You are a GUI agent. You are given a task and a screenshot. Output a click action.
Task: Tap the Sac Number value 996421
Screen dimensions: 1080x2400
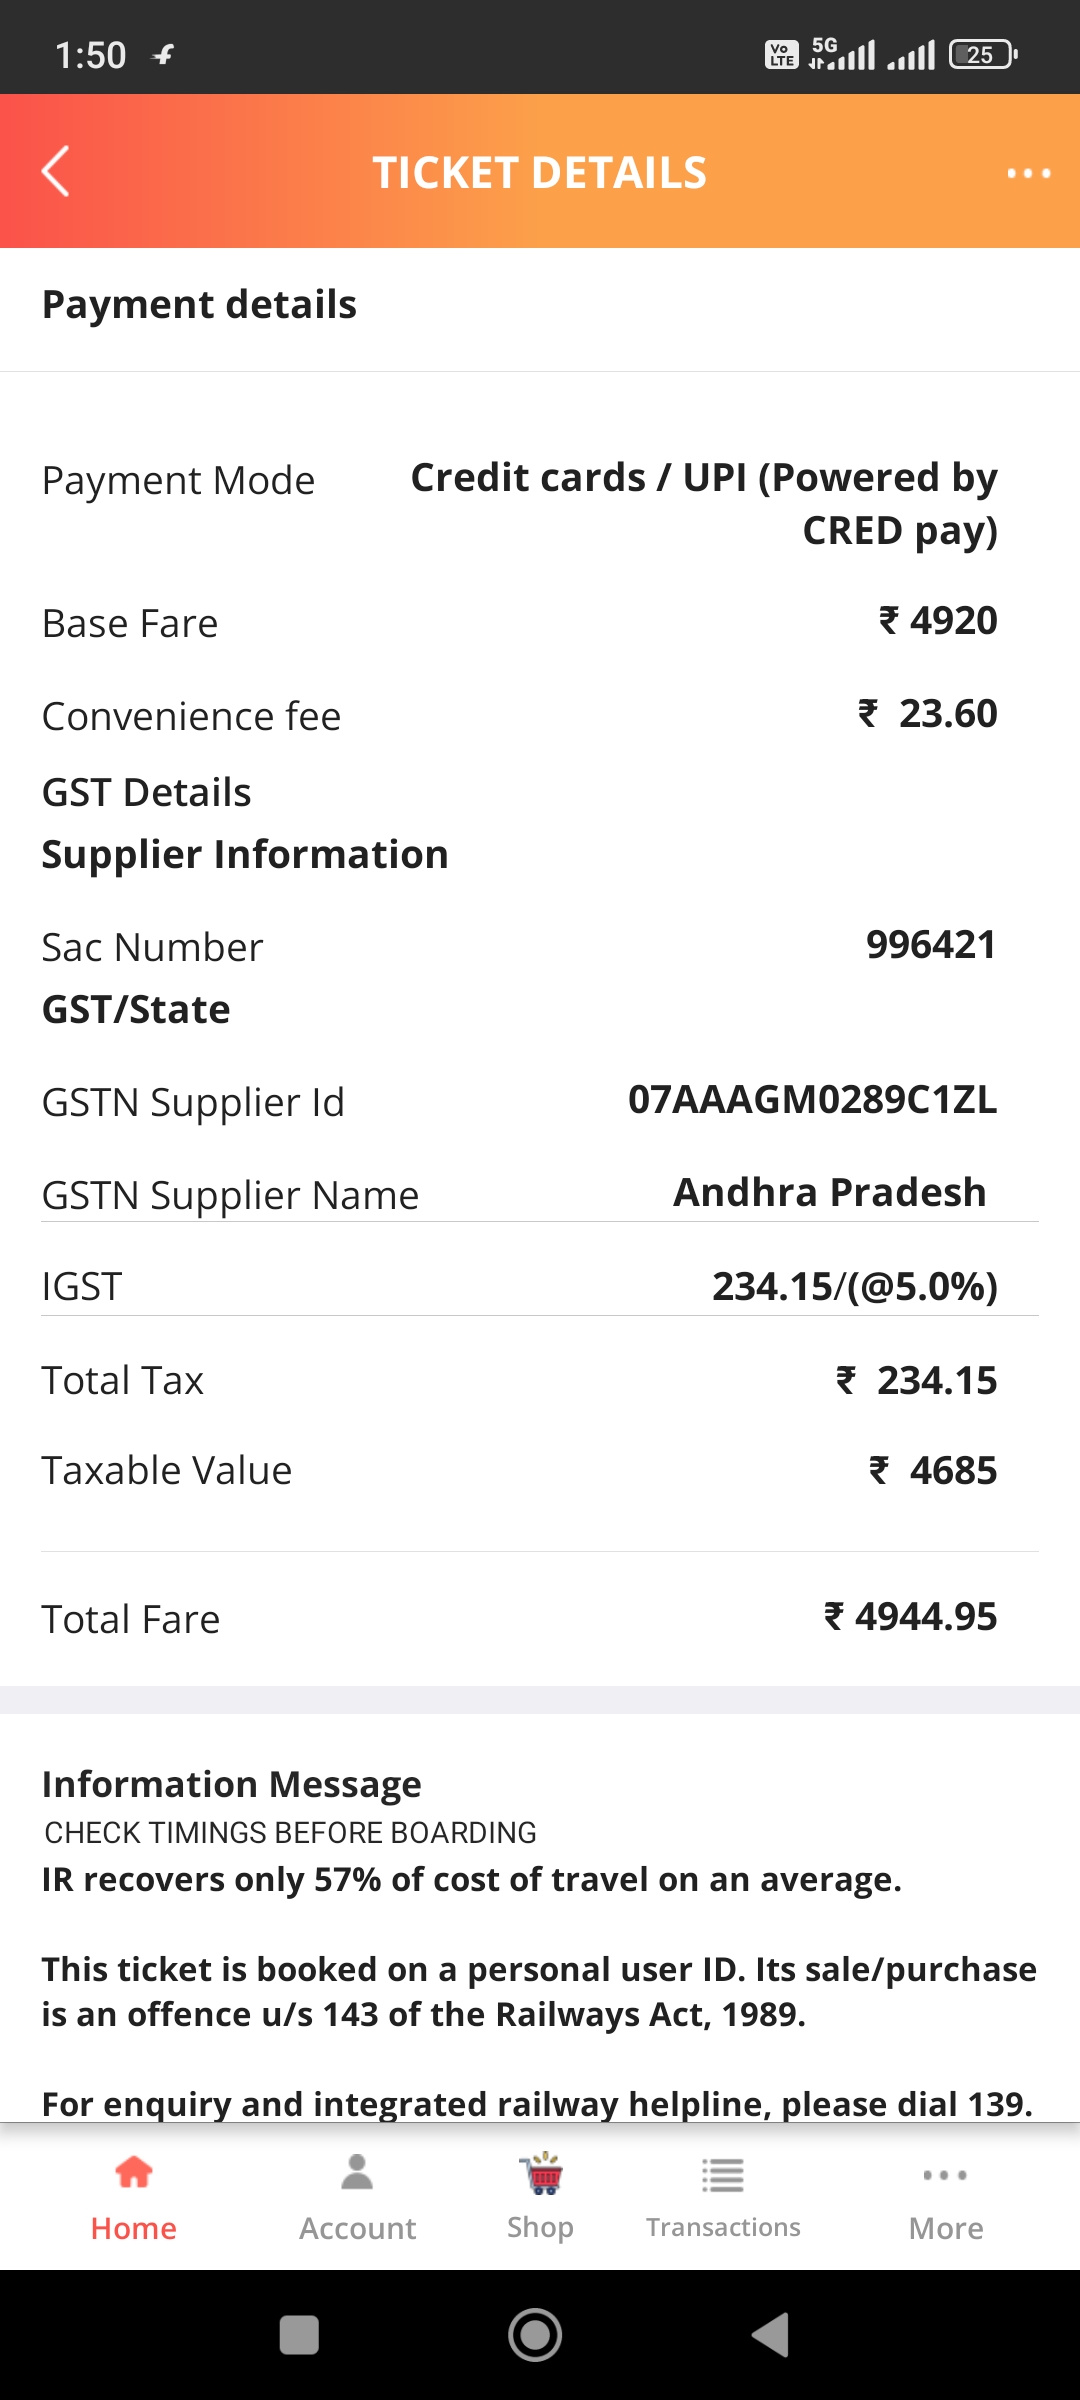click(930, 945)
